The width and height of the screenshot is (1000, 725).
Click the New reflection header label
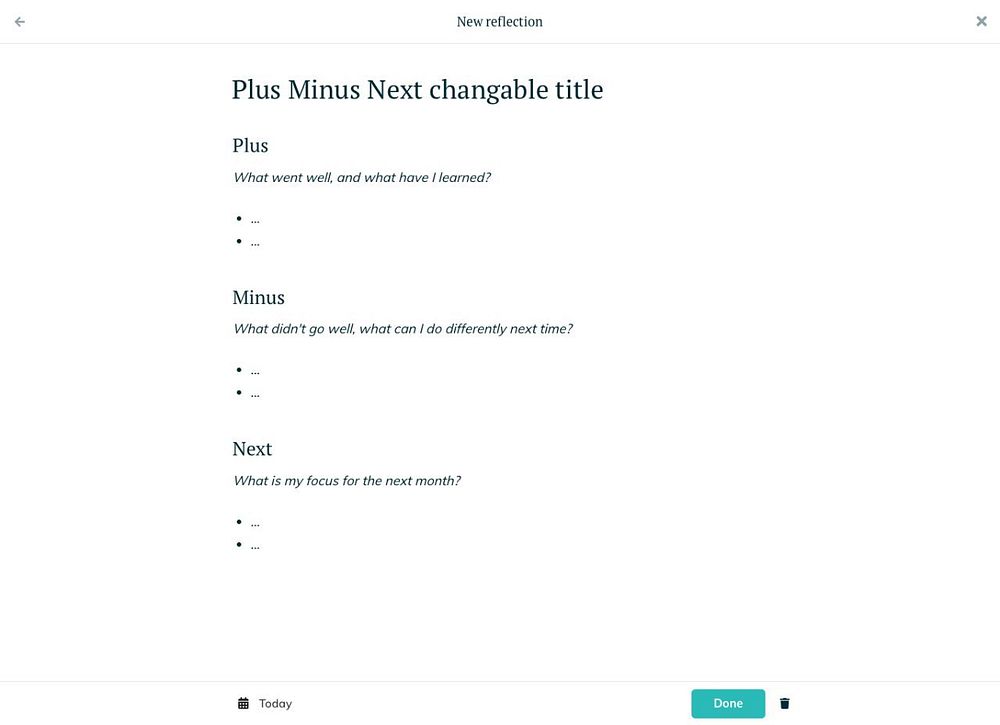pyautogui.click(x=499, y=22)
